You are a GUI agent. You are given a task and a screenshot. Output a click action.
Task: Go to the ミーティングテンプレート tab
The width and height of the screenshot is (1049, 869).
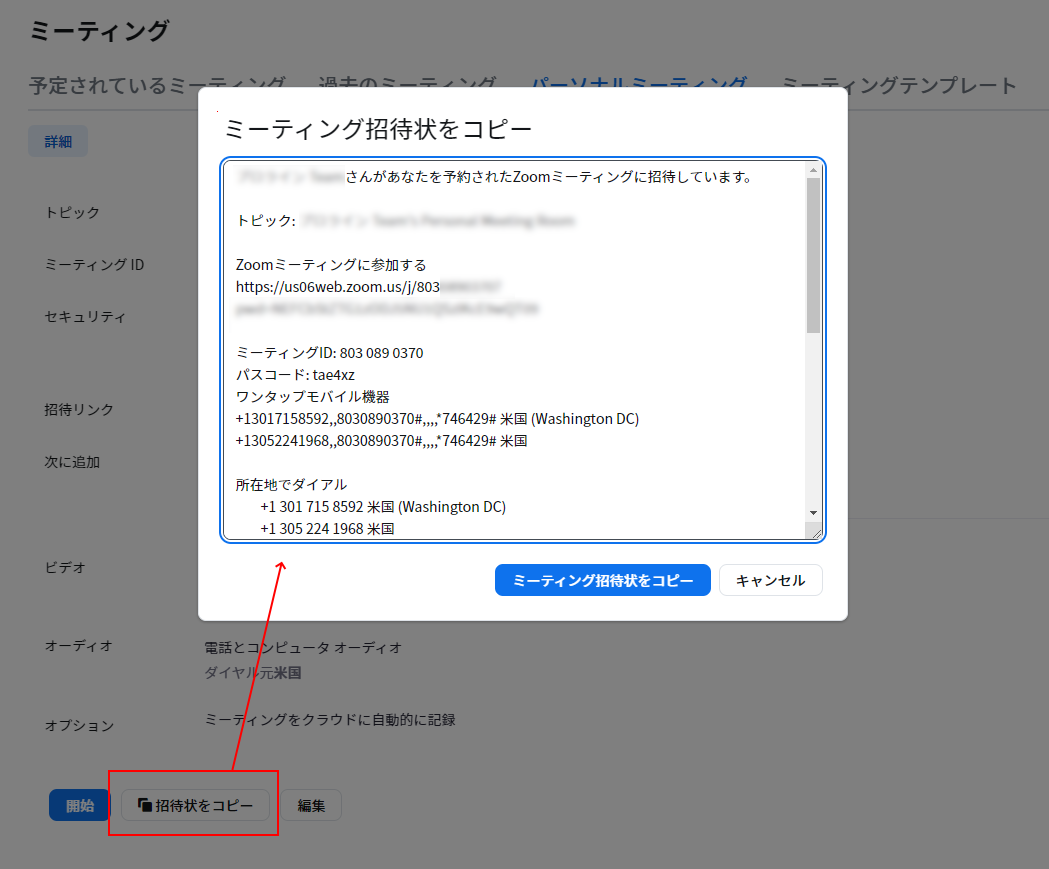[x=899, y=85]
